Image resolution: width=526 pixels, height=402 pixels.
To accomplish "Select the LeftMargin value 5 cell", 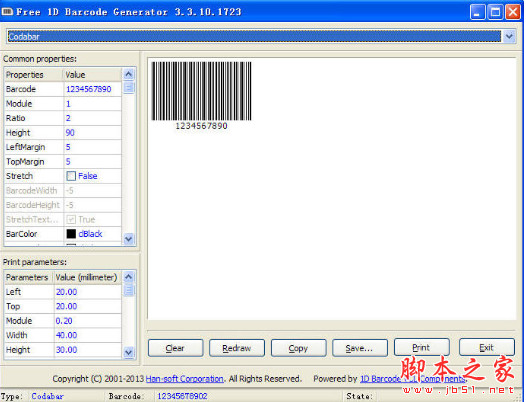I will point(92,147).
